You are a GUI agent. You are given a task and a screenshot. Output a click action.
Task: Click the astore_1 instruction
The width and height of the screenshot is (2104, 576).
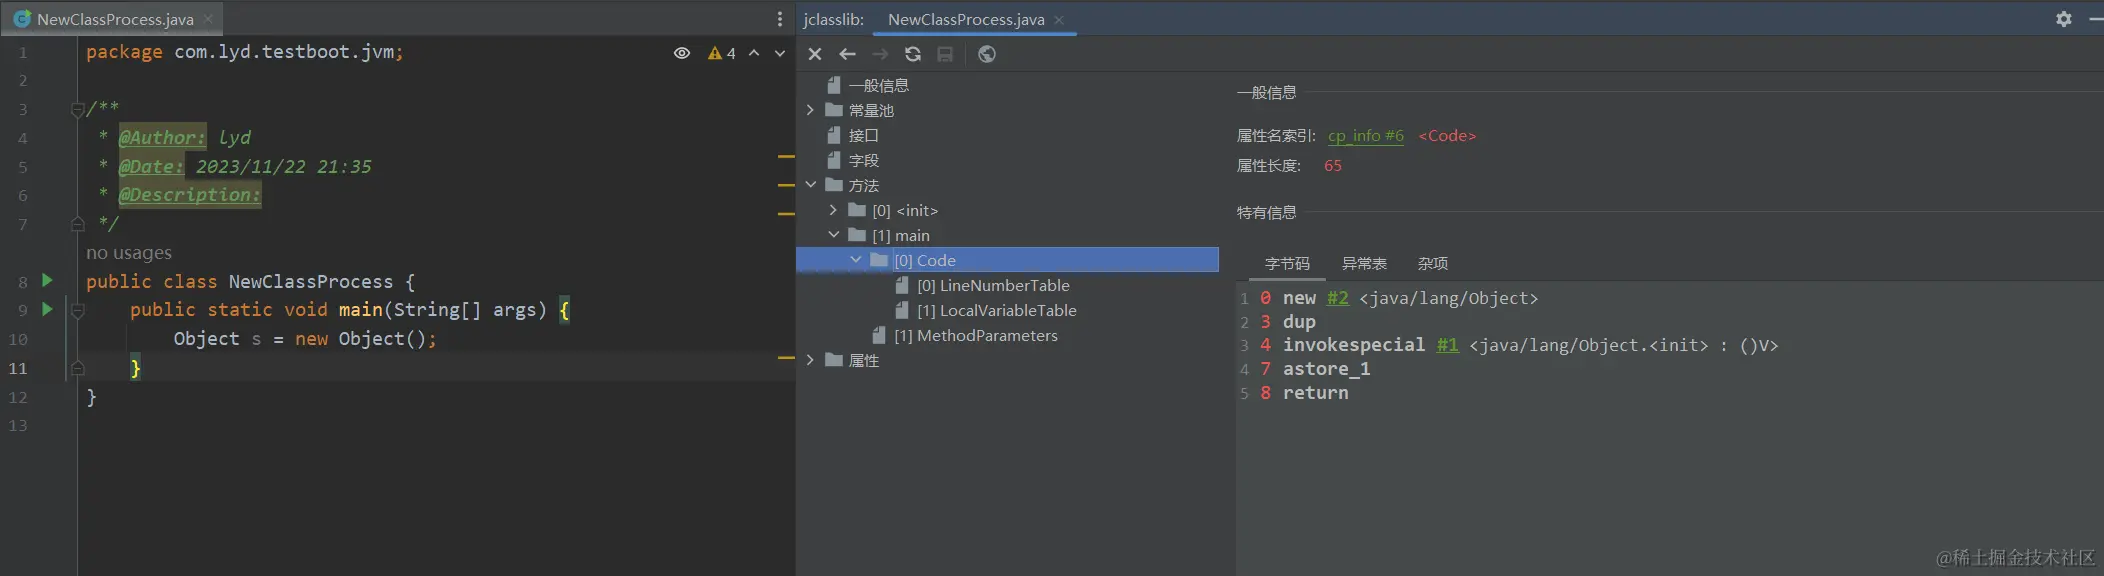pos(1326,369)
